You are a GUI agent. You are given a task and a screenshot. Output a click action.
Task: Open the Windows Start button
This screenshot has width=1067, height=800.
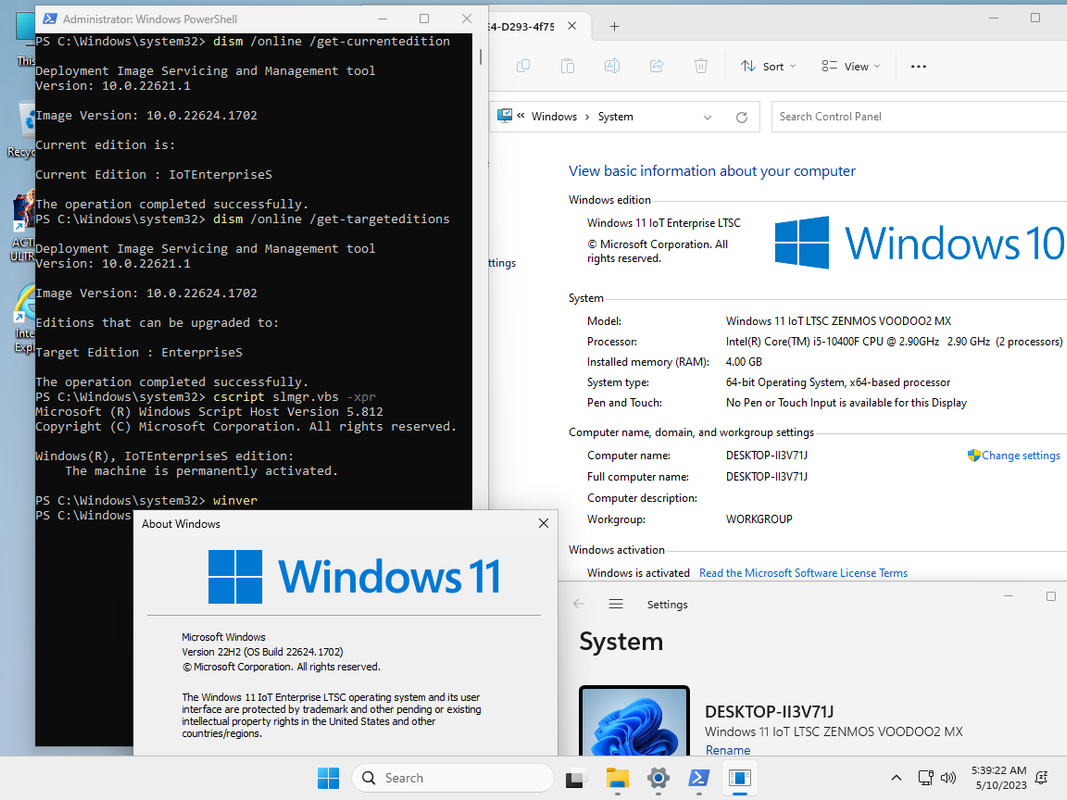[x=328, y=778]
